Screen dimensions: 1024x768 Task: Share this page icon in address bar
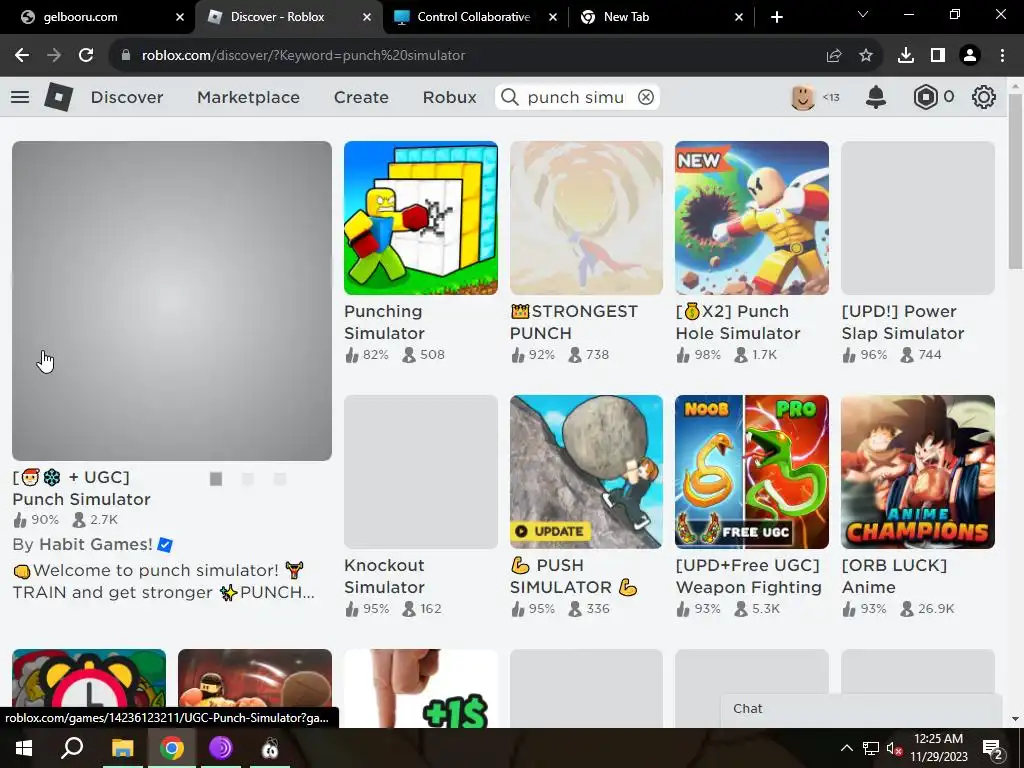coord(834,56)
